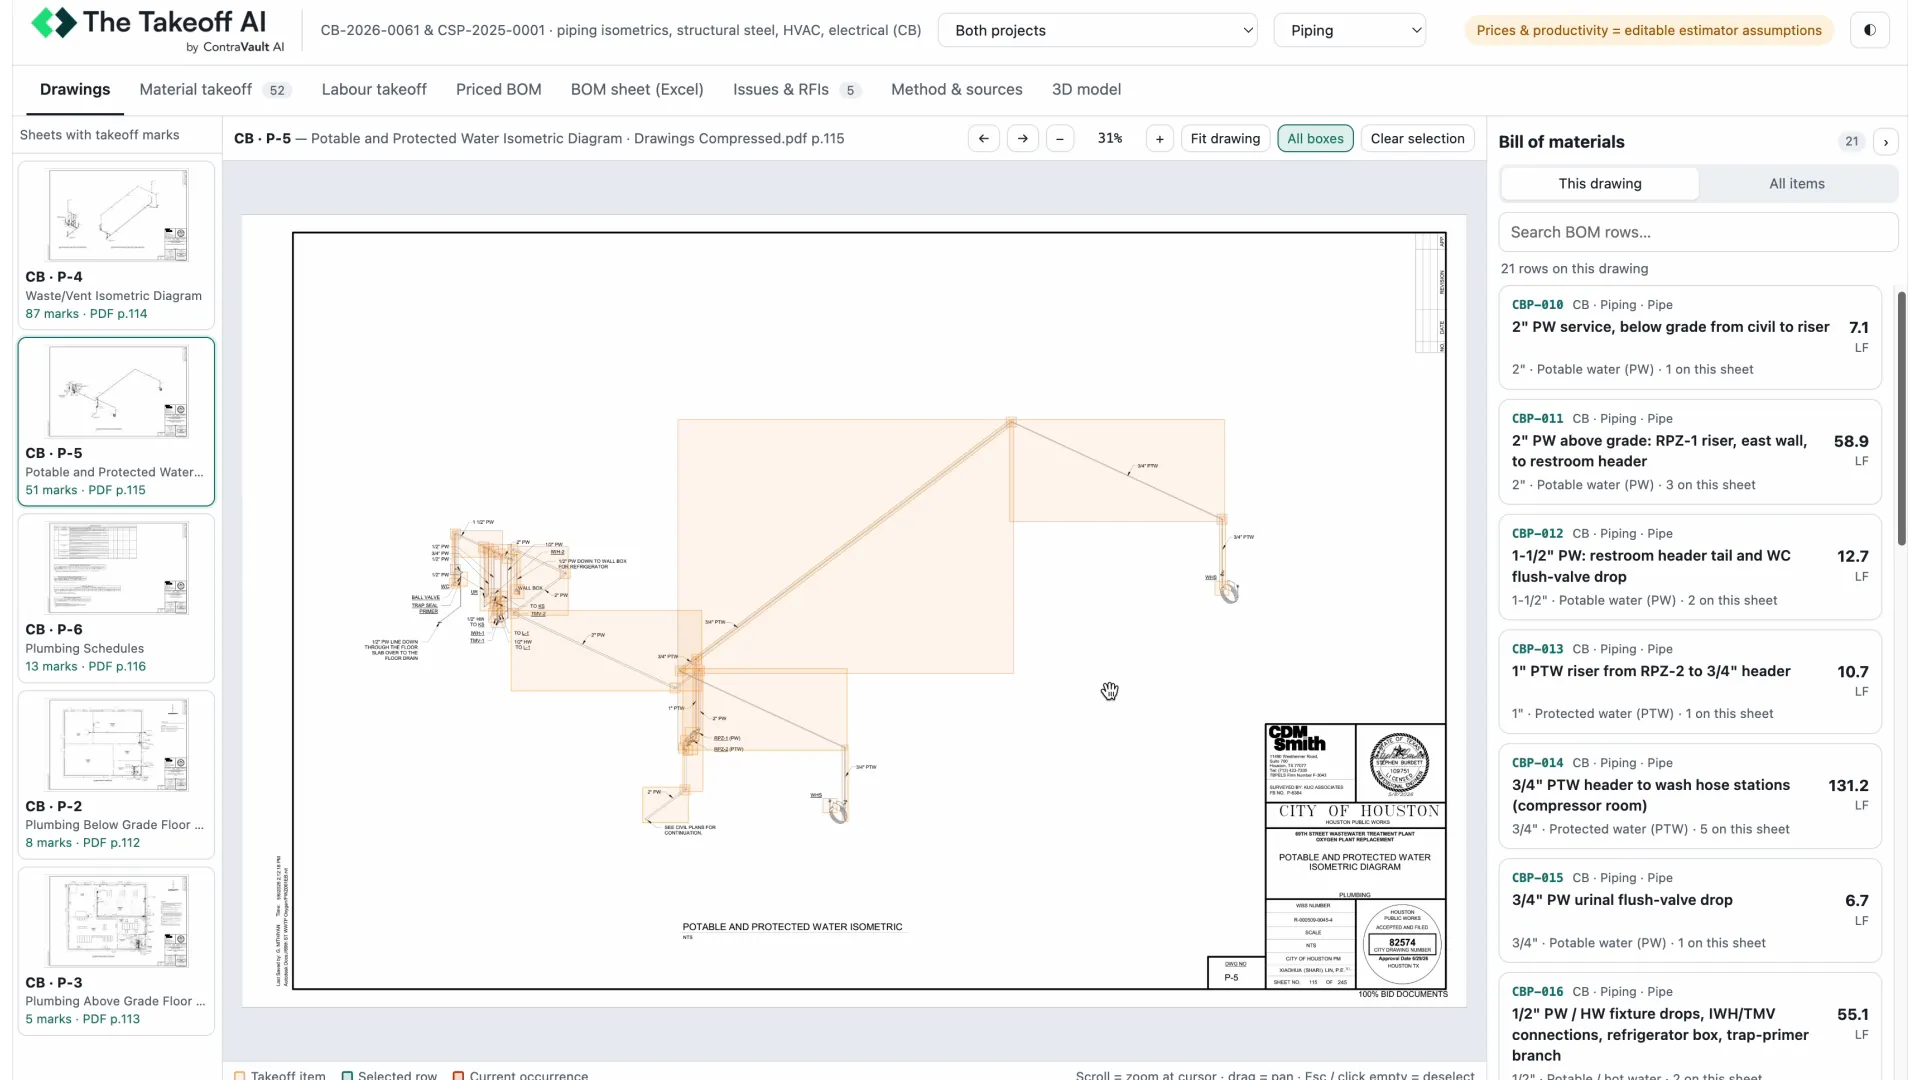Collapse Bill of materials panel chevron
Image resolution: width=1920 pixels, height=1080 pixels.
(x=1886, y=142)
